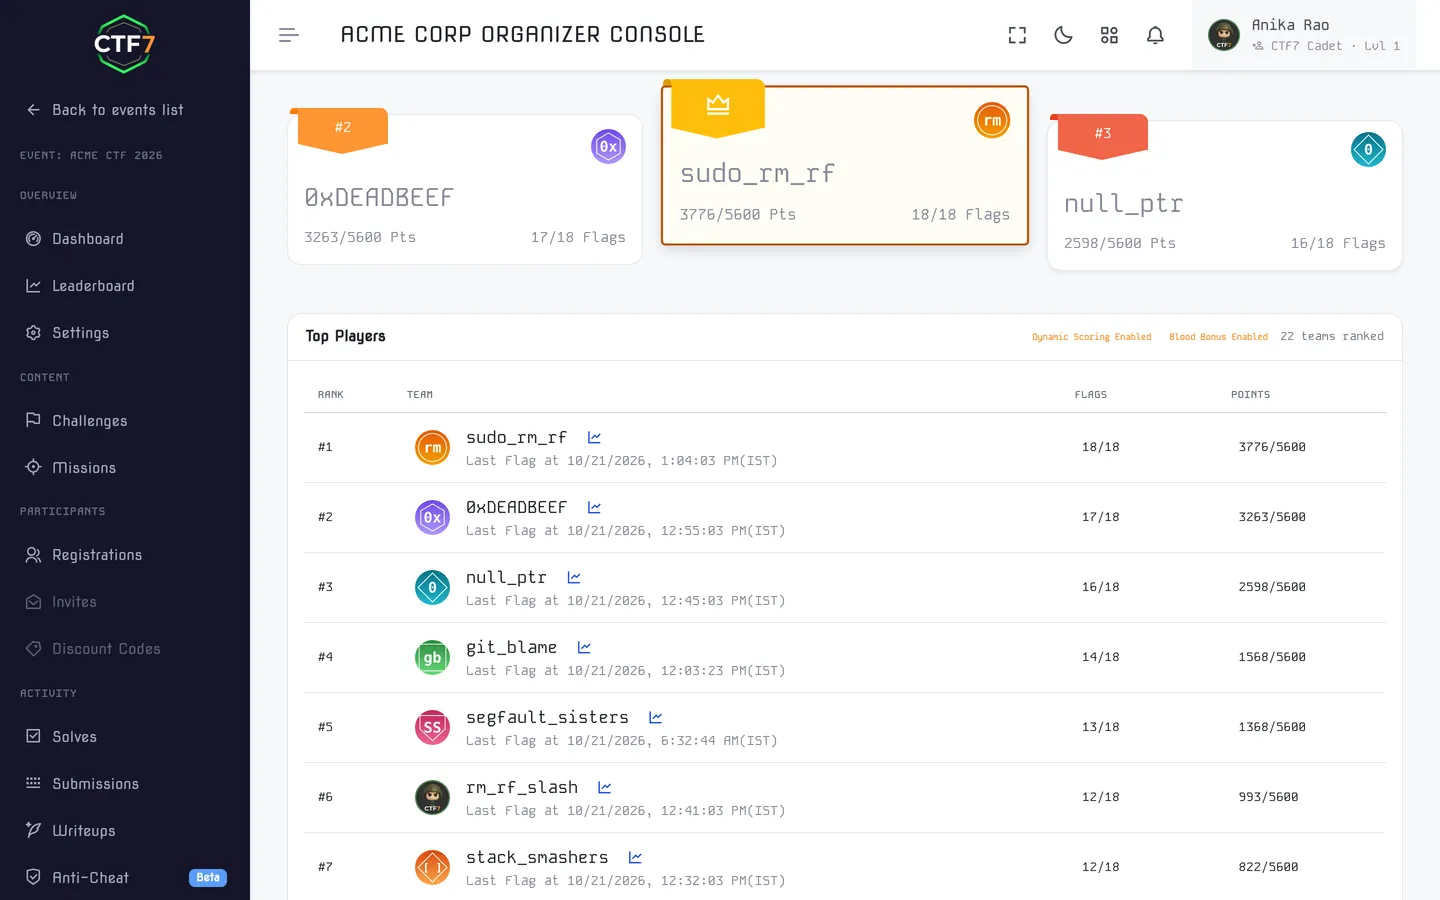Click the git_blame team name
Screen dimensions: 1440x900
coord(512,647)
